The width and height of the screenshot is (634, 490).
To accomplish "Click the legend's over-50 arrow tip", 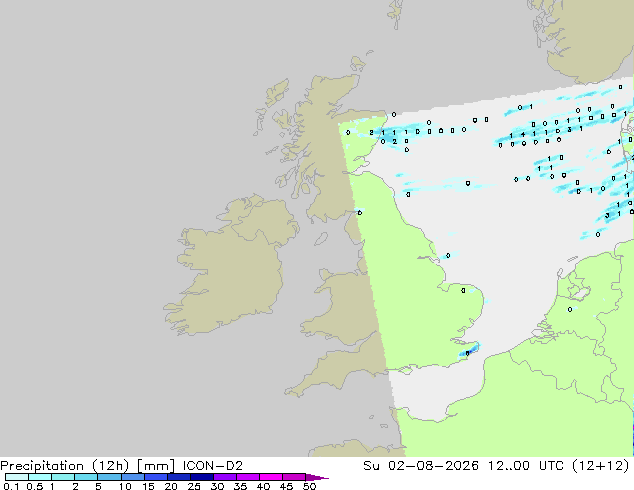I will point(317,477).
